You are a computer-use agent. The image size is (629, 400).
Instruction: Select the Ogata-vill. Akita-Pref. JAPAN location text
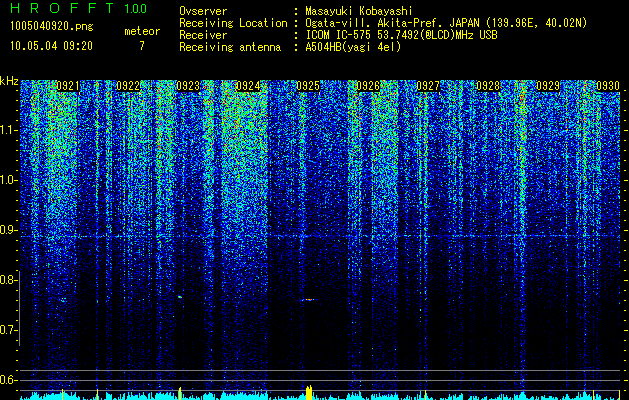[446, 23]
